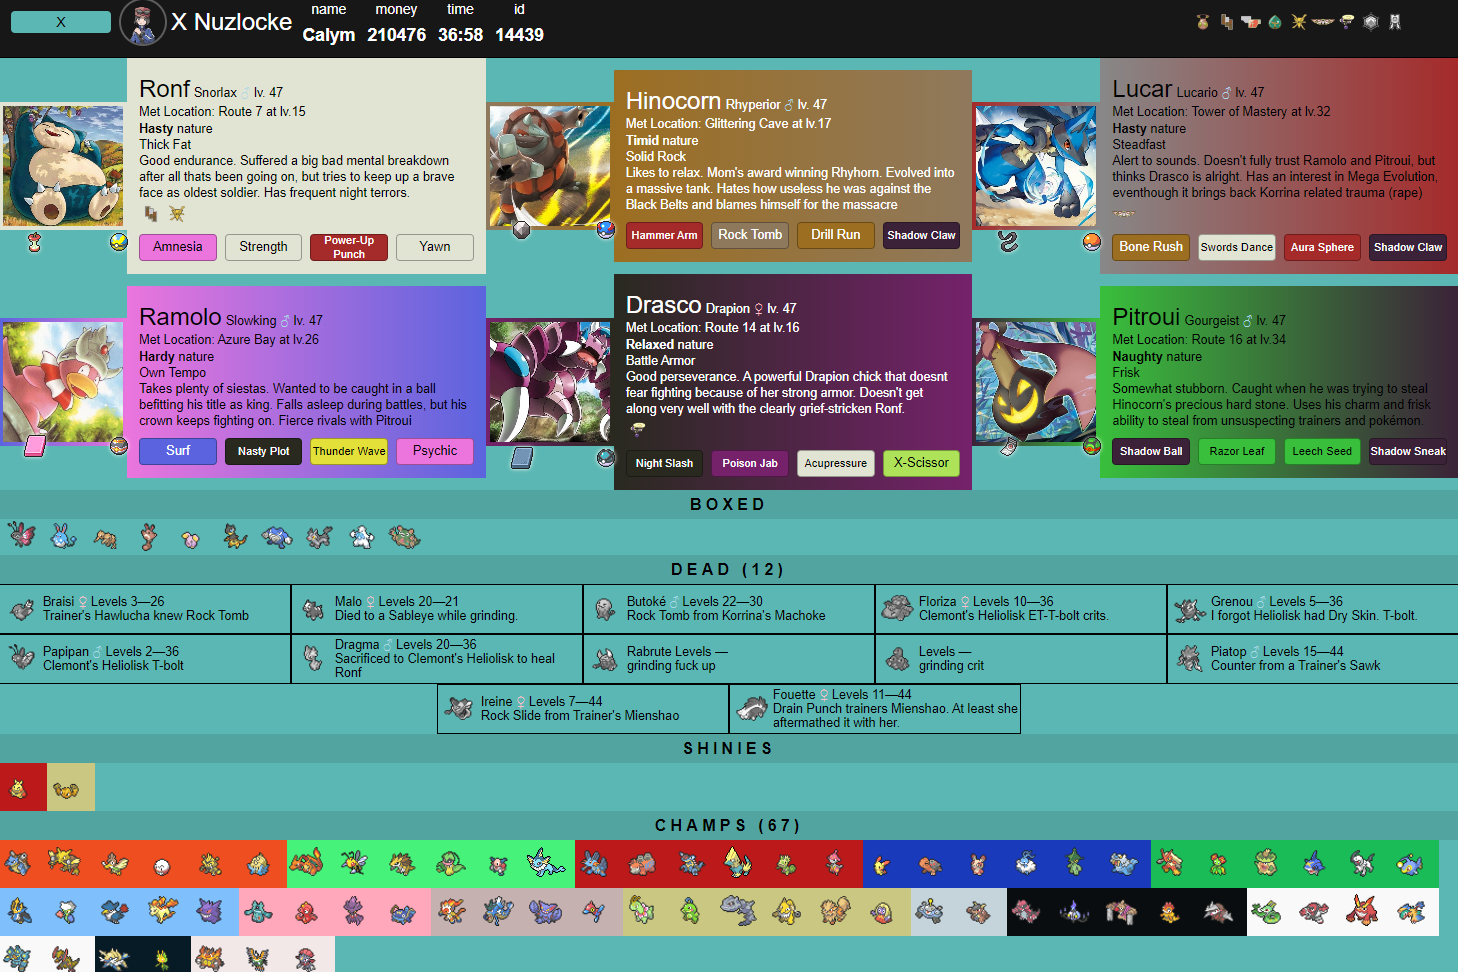
Task: Click the grey sprite in Braisi's dead entry
Action: coord(22,609)
